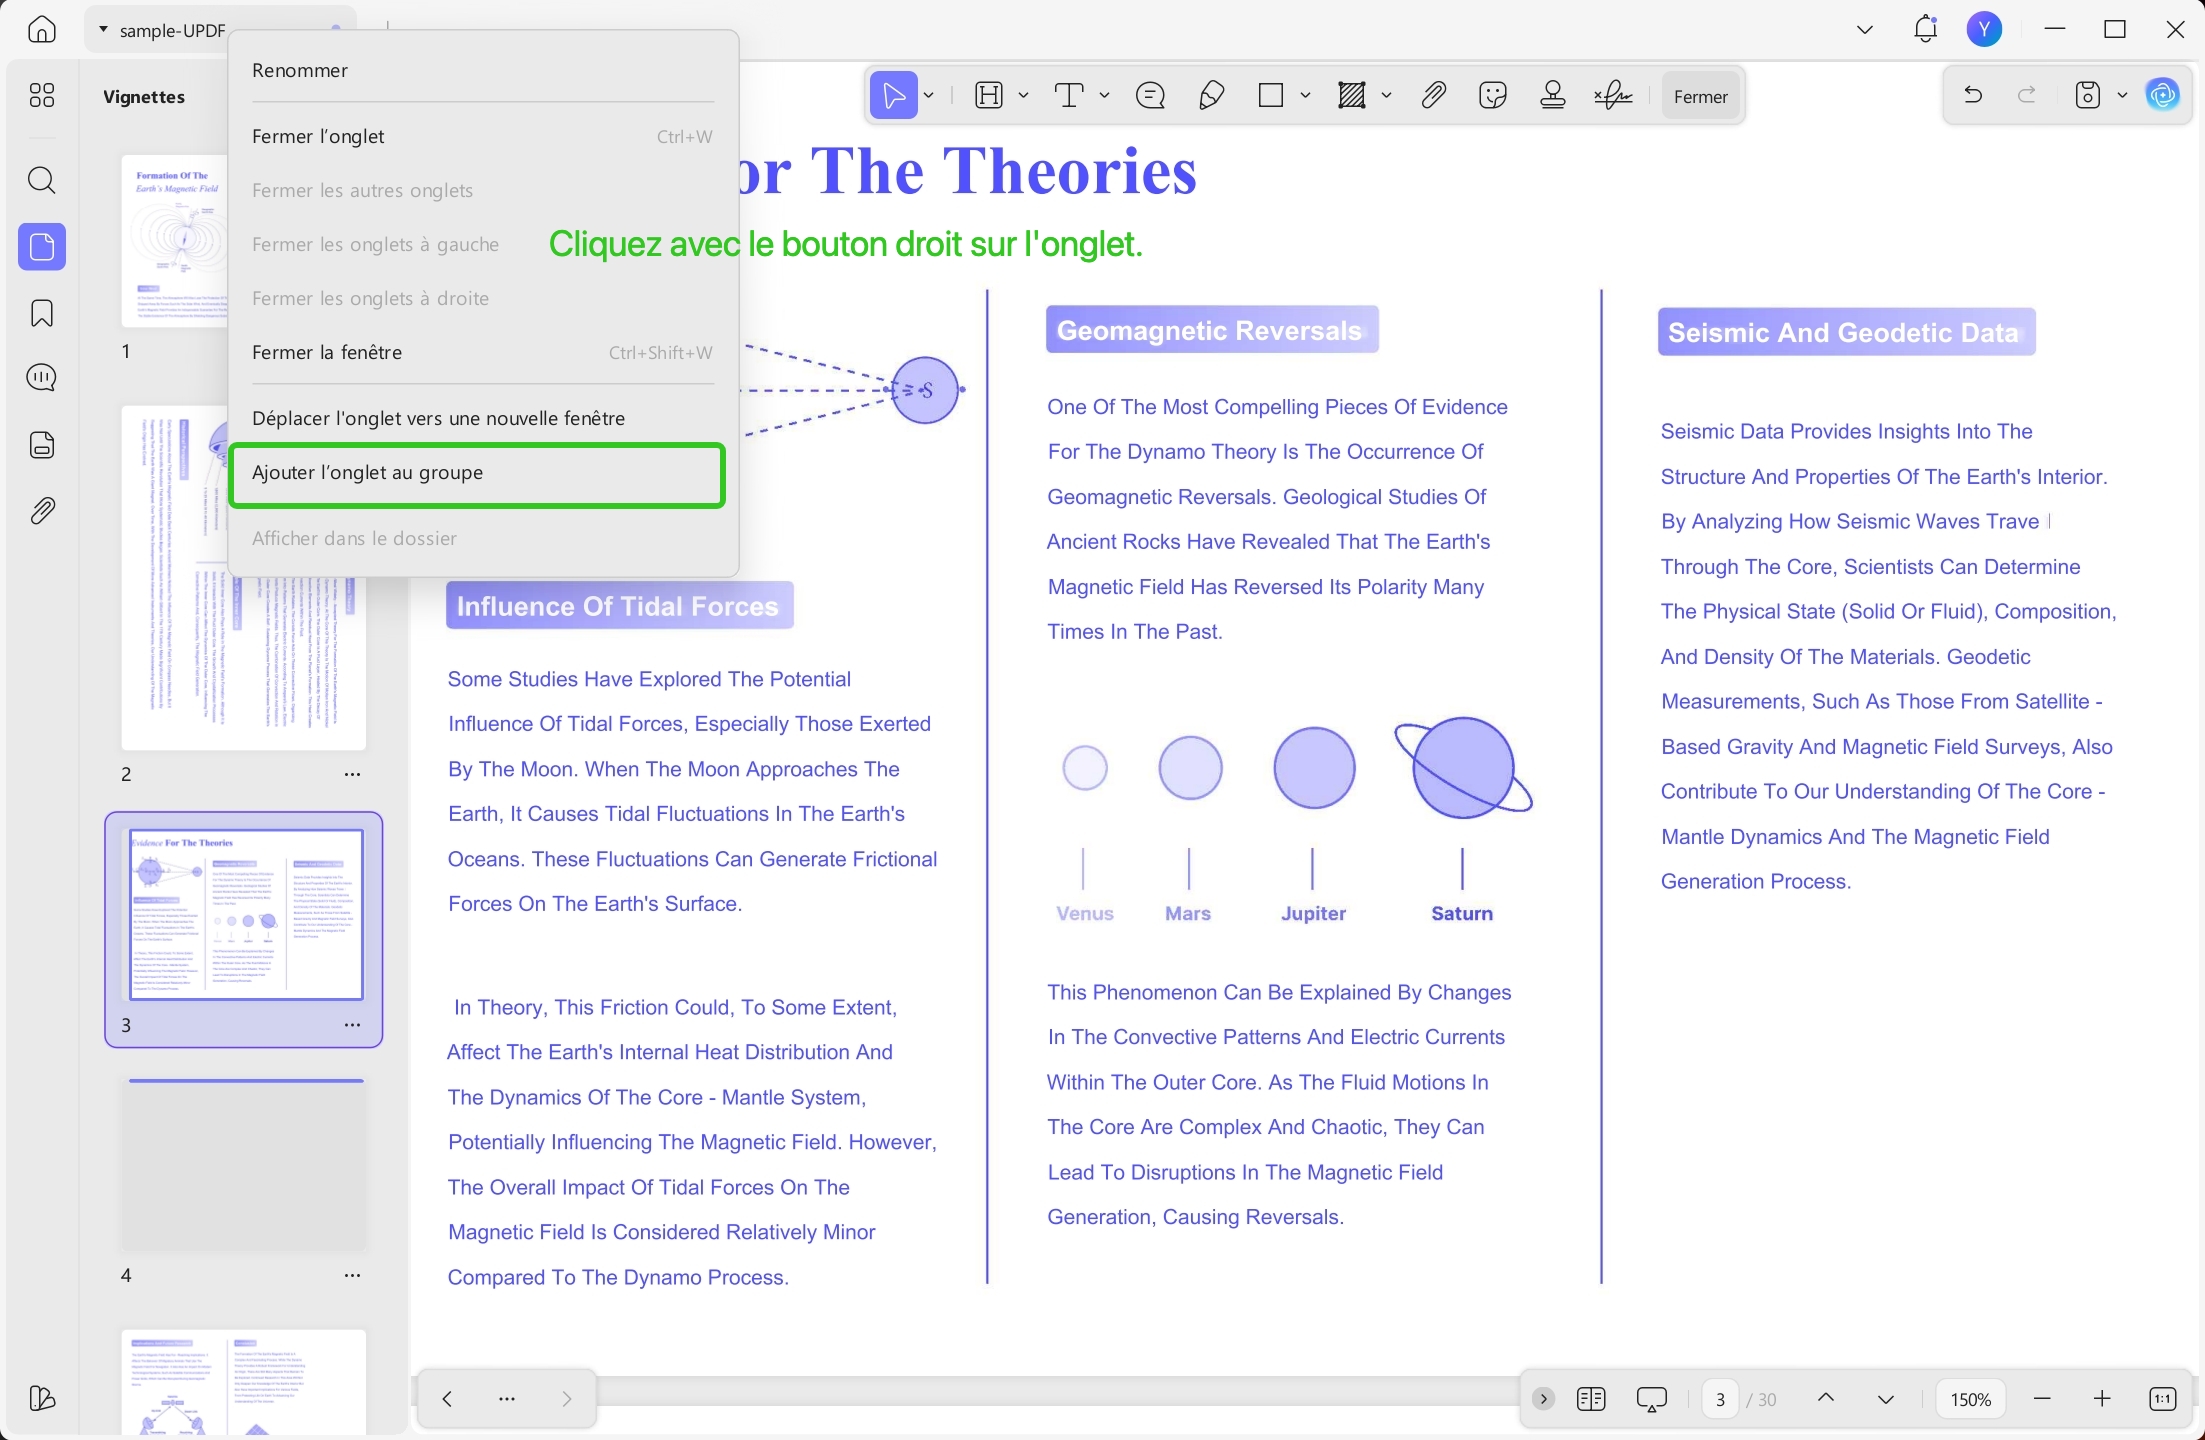Click the Geomagnetic Reversals heading
Screen dimensions: 2205x1440
[1211, 331]
